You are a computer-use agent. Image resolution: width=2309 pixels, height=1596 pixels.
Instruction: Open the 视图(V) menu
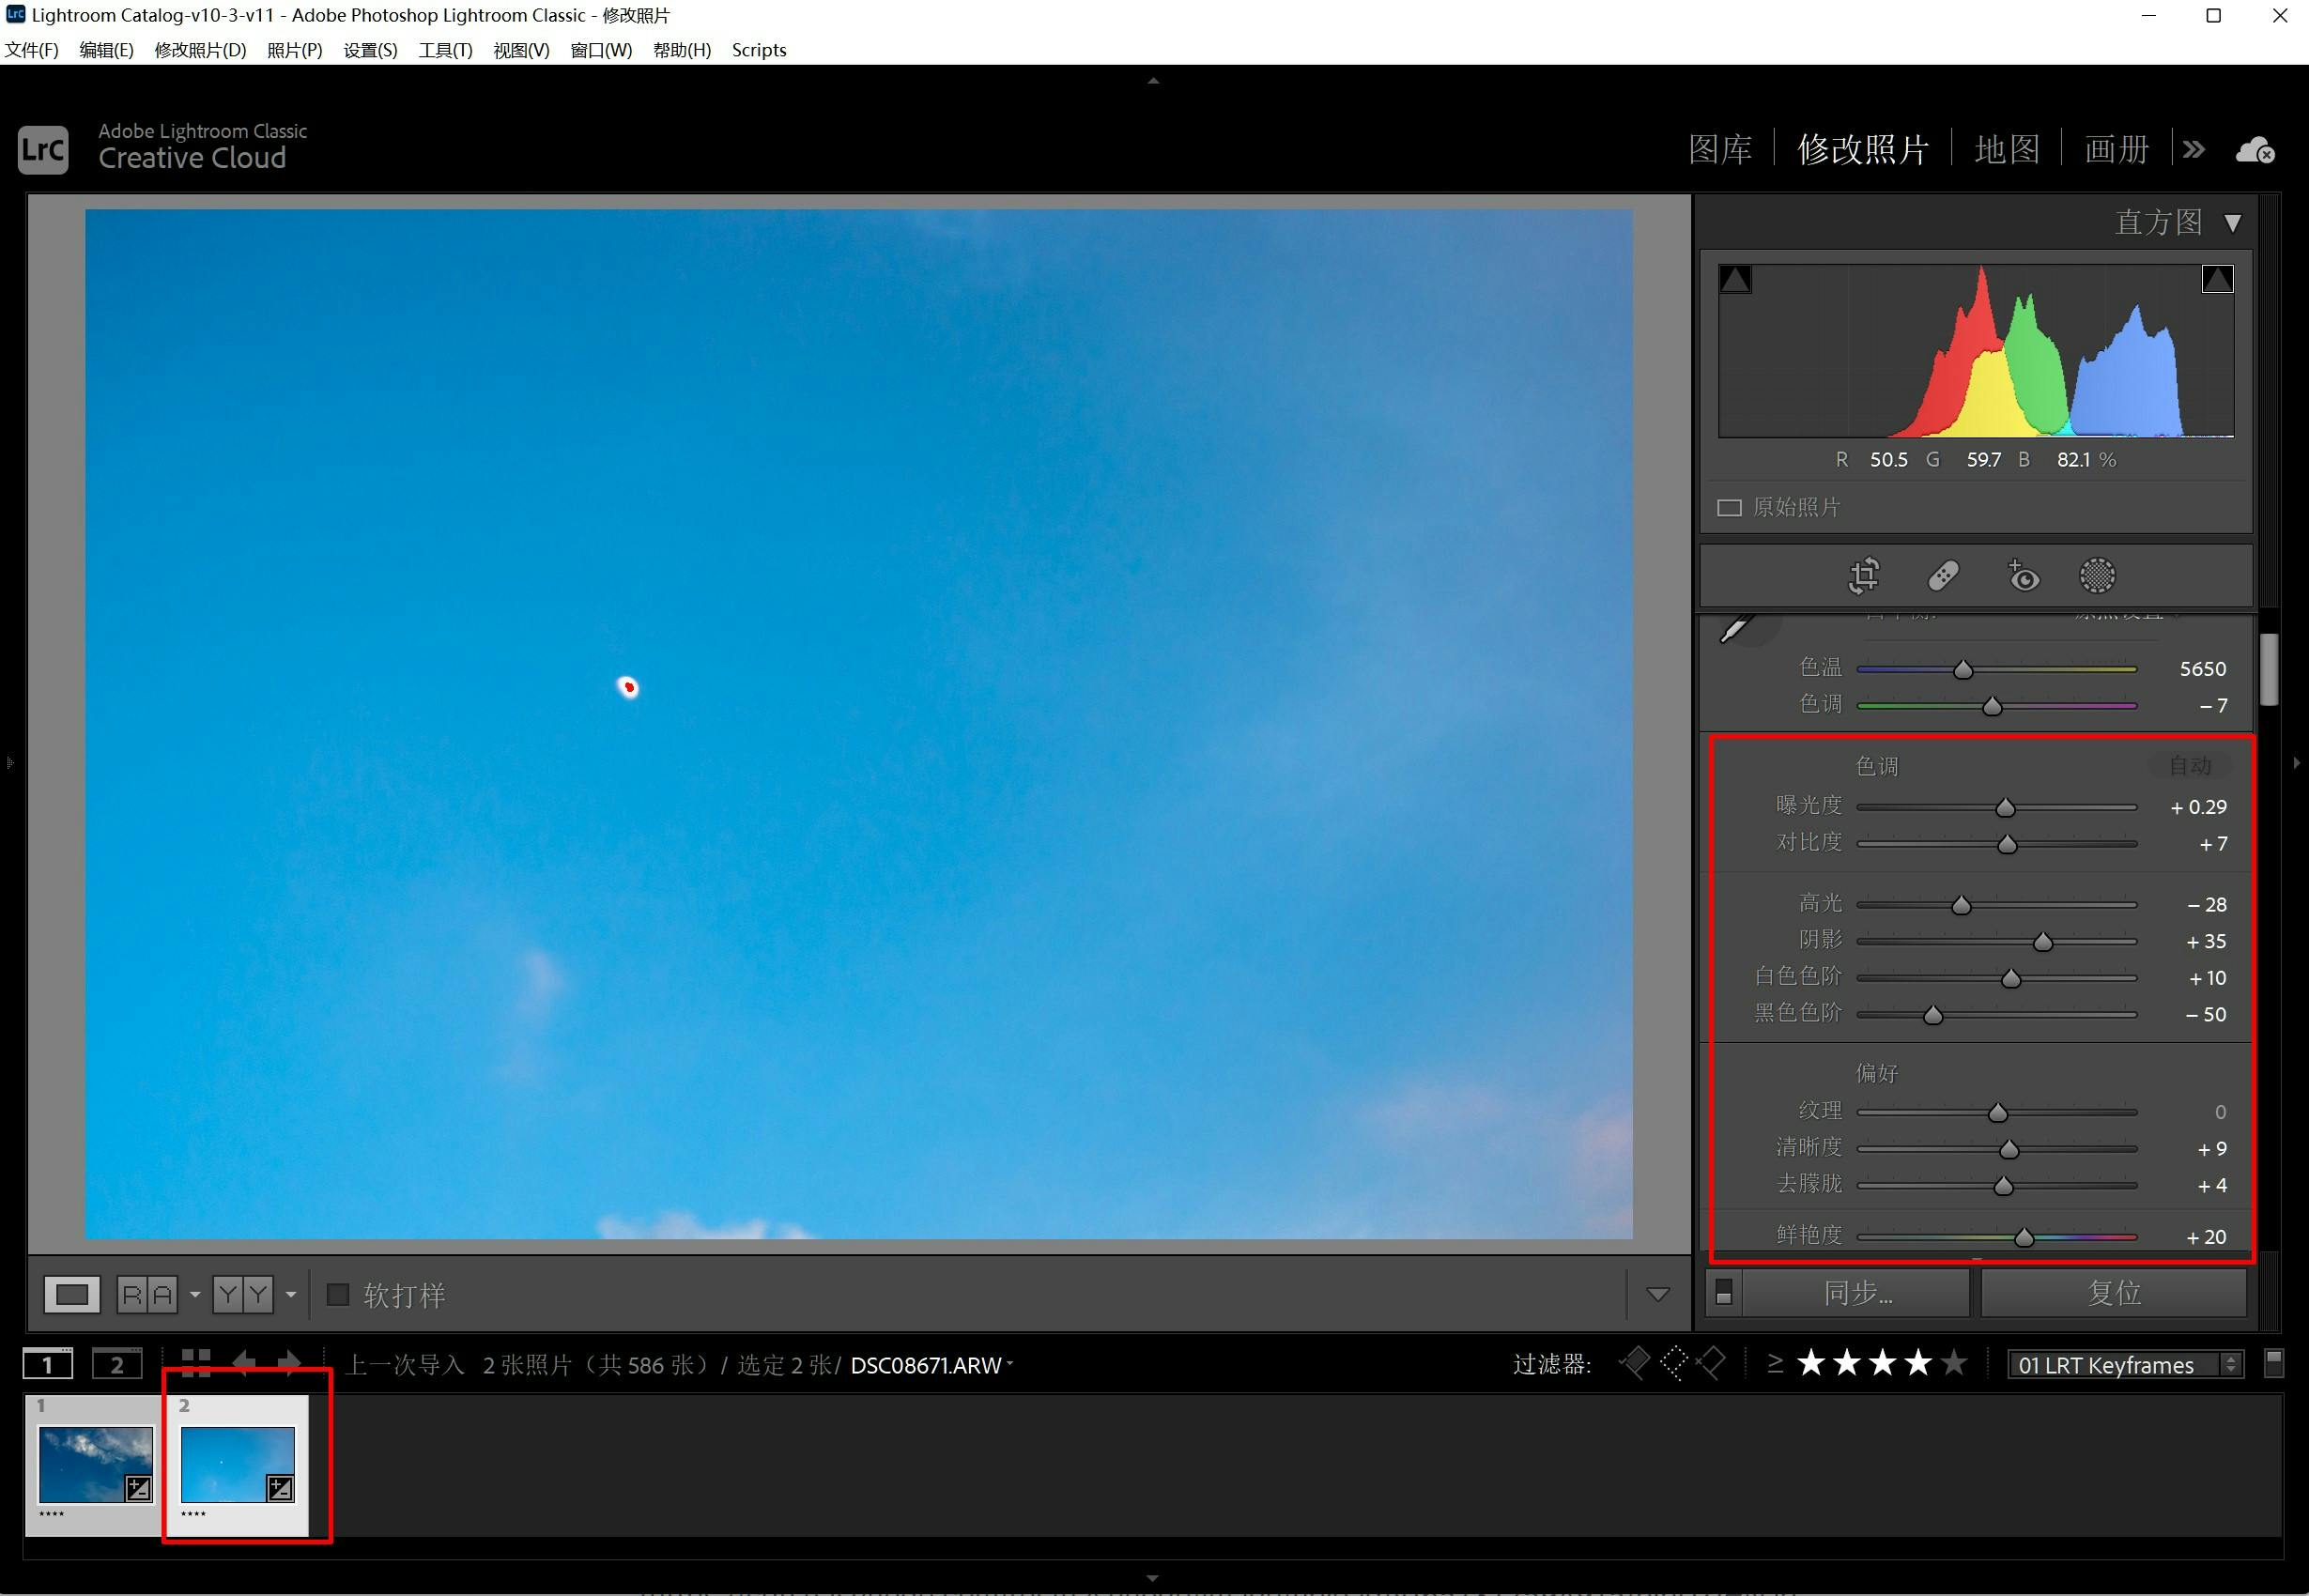click(521, 50)
